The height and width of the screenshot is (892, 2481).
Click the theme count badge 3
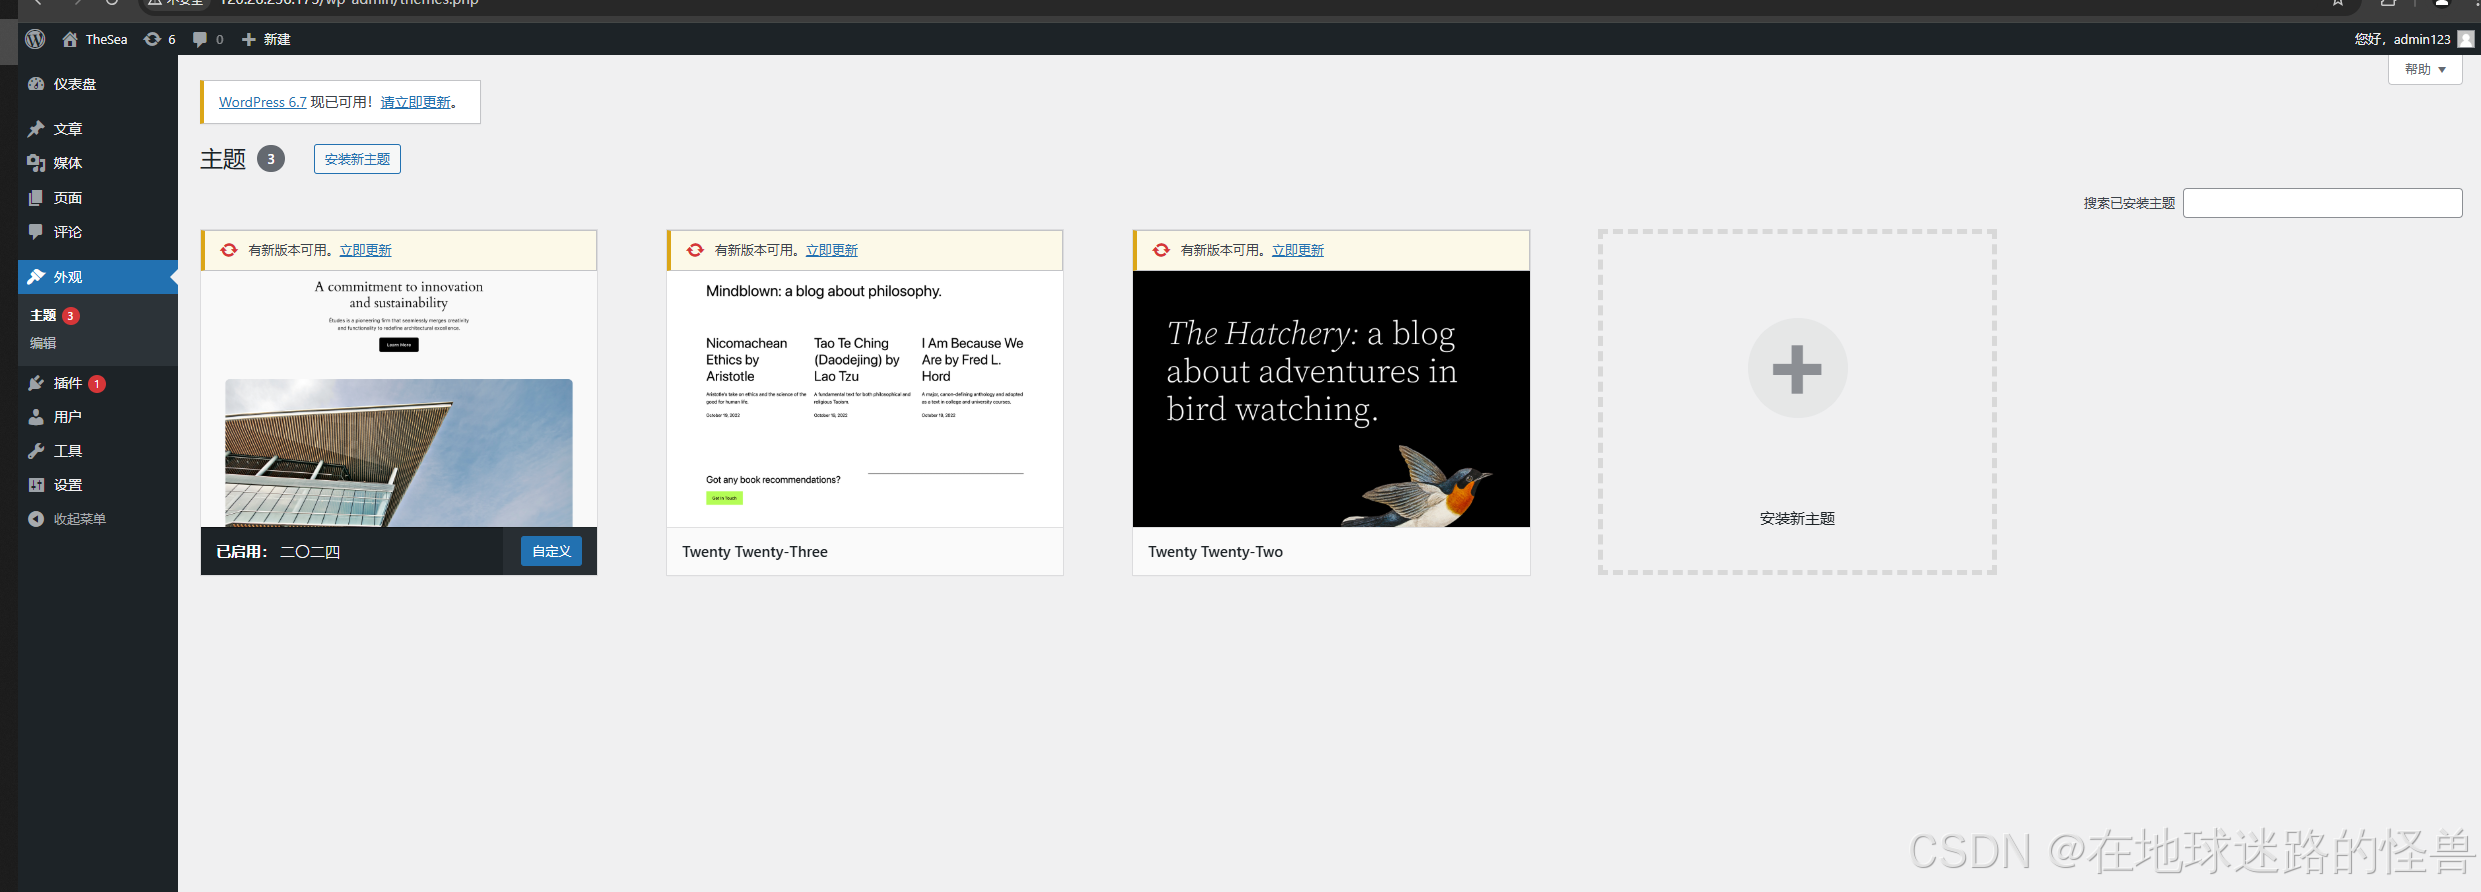pyautogui.click(x=271, y=159)
